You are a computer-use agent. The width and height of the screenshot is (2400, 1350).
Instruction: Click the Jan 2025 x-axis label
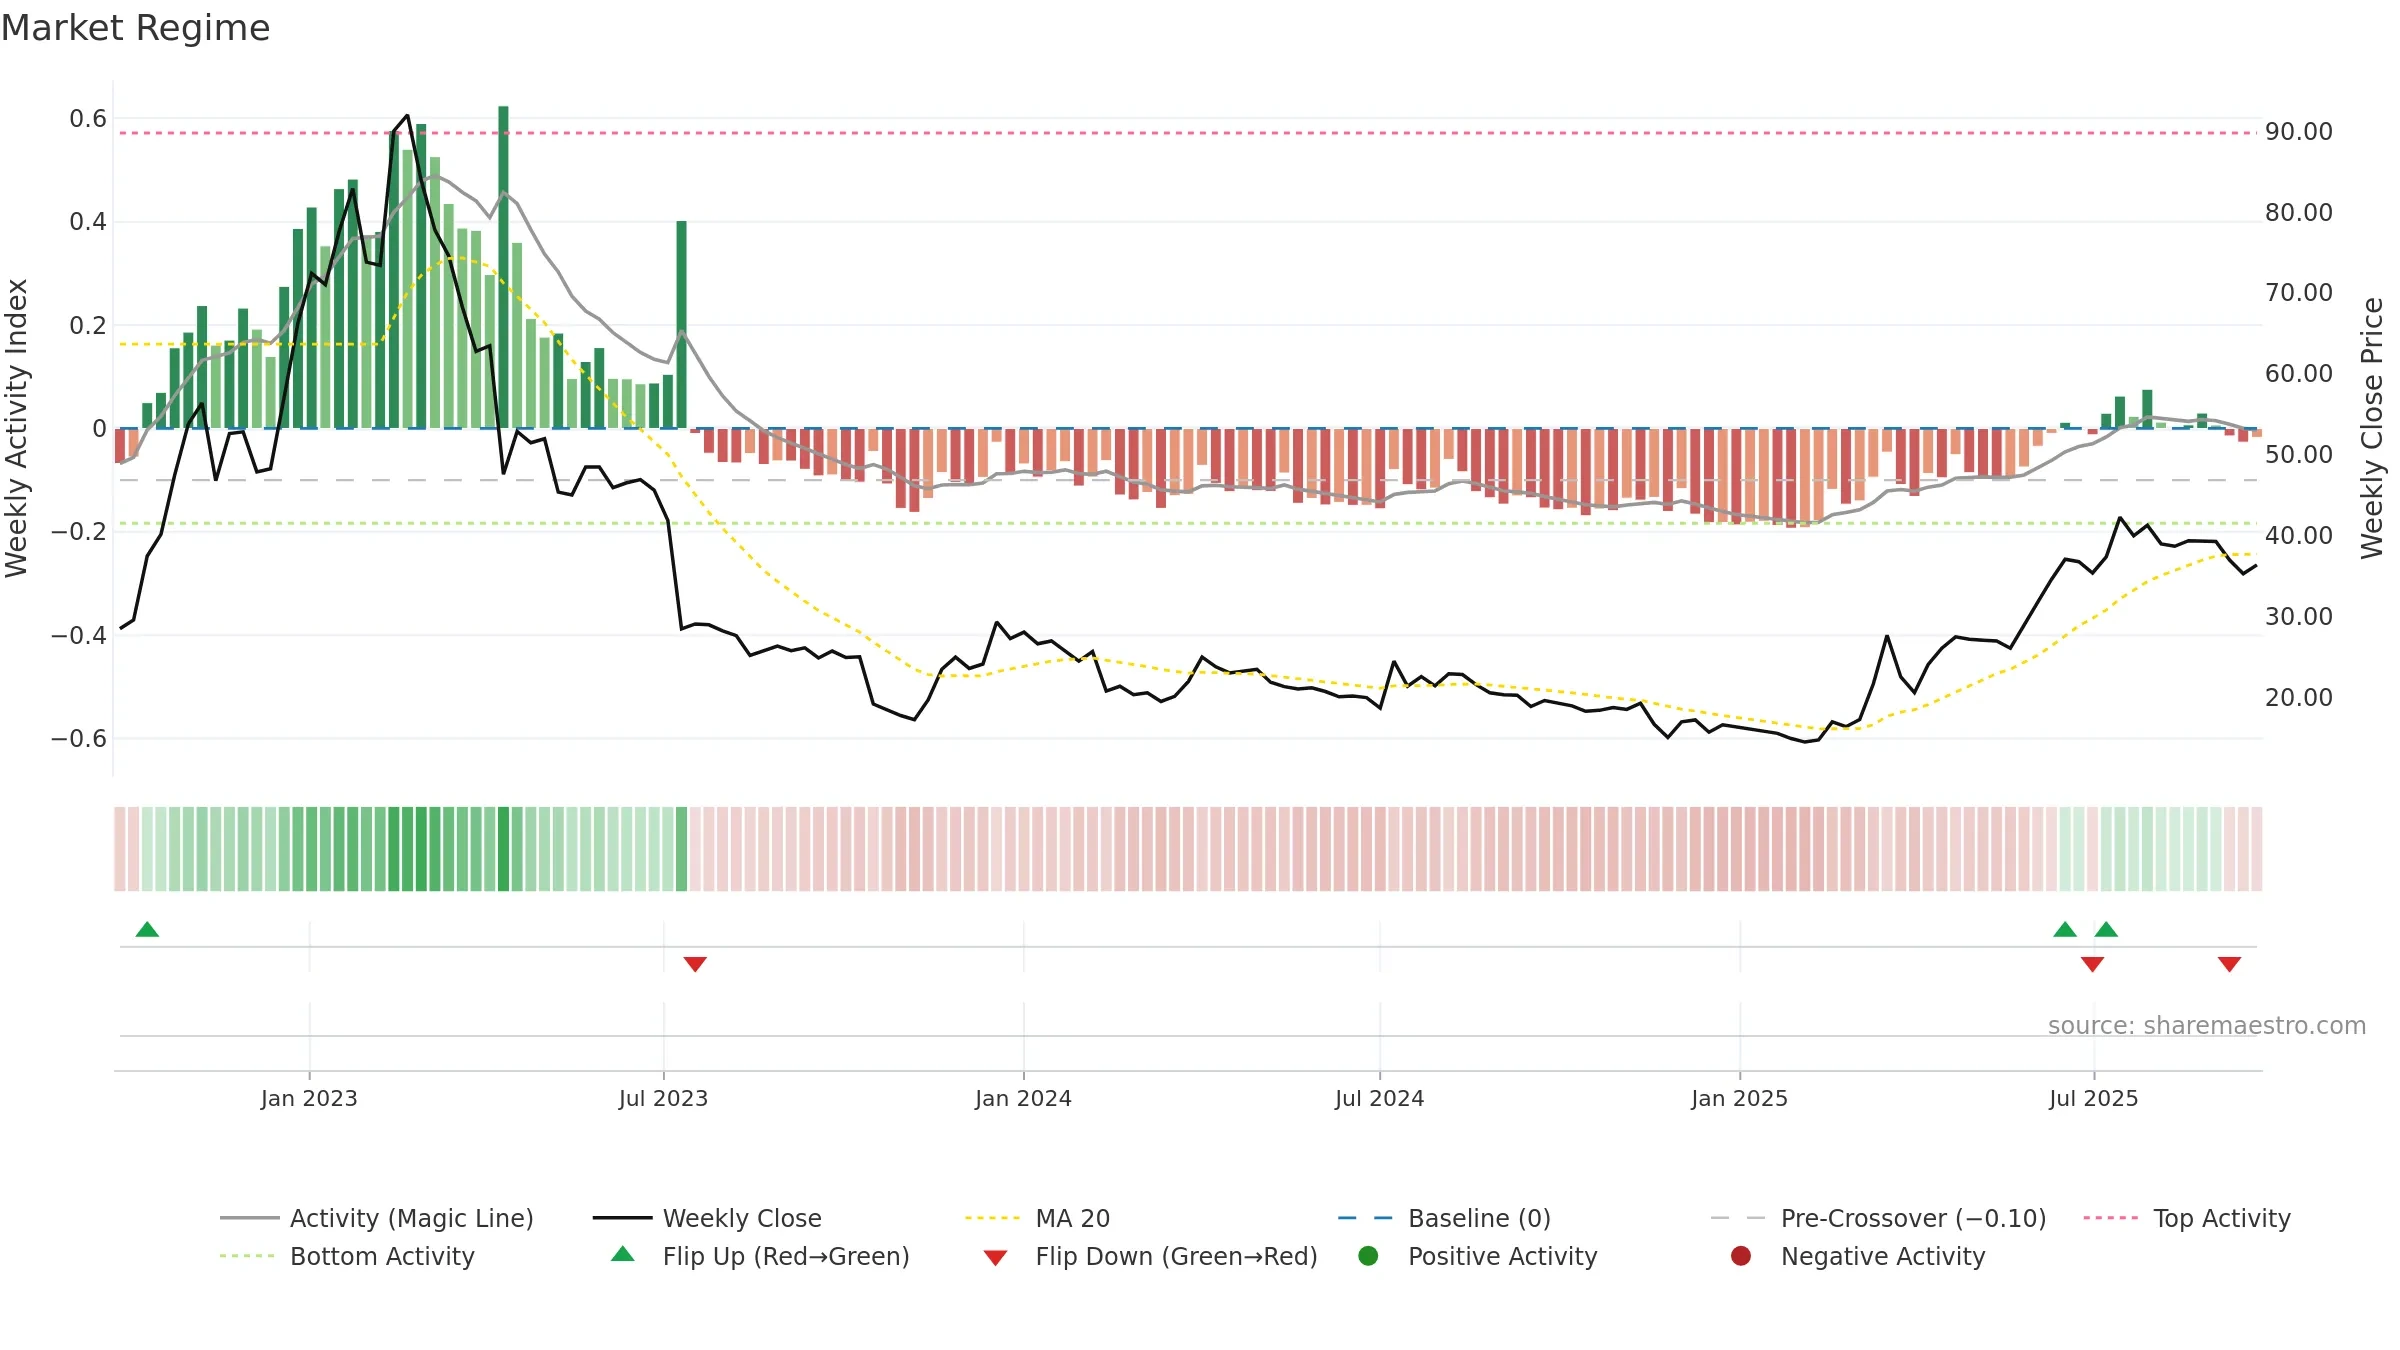click(1739, 1098)
